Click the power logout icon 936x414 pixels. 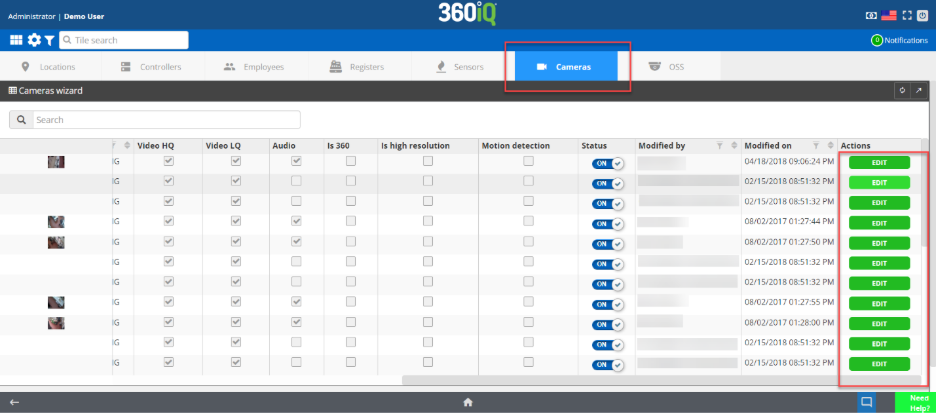tap(923, 16)
